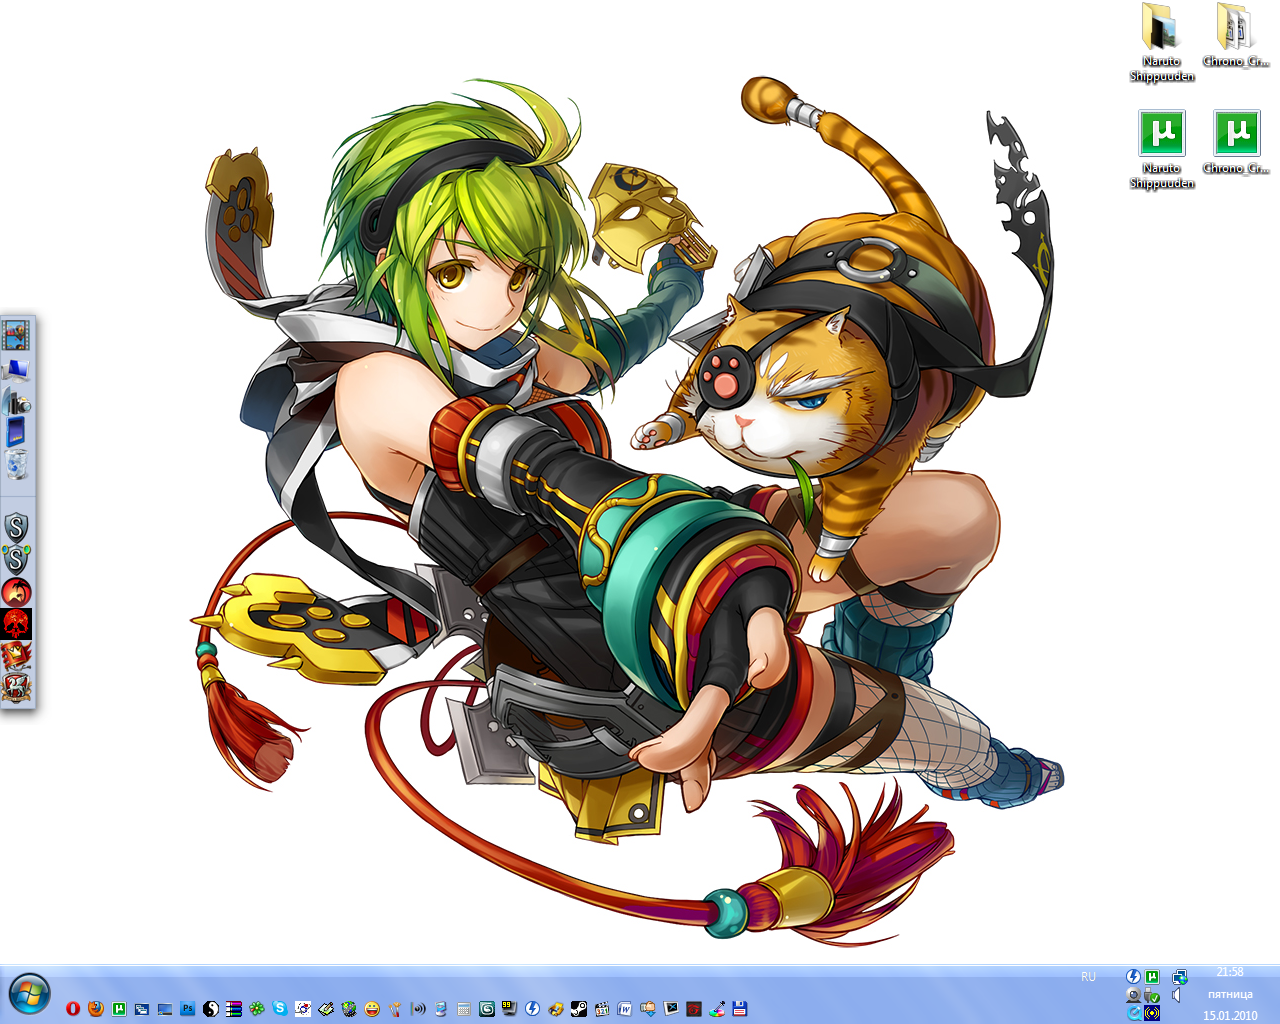Viewport: 1280px width, 1024px height.
Task: Launch the red banner crown game icon
Action: pos(17,656)
